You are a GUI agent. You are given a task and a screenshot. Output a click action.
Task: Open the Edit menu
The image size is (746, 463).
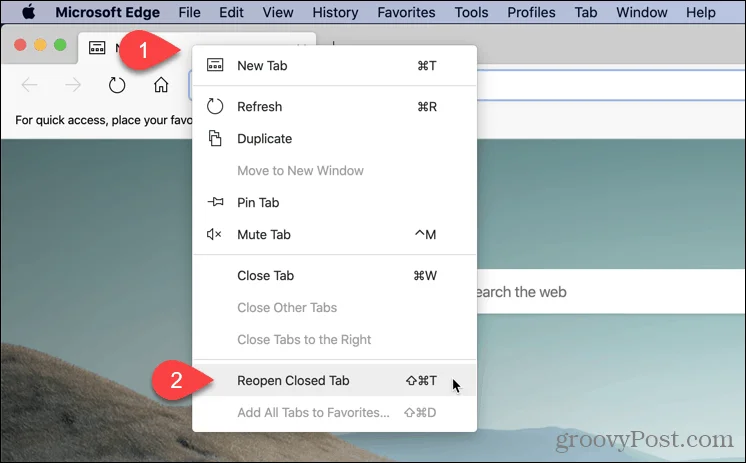coord(231,12)
